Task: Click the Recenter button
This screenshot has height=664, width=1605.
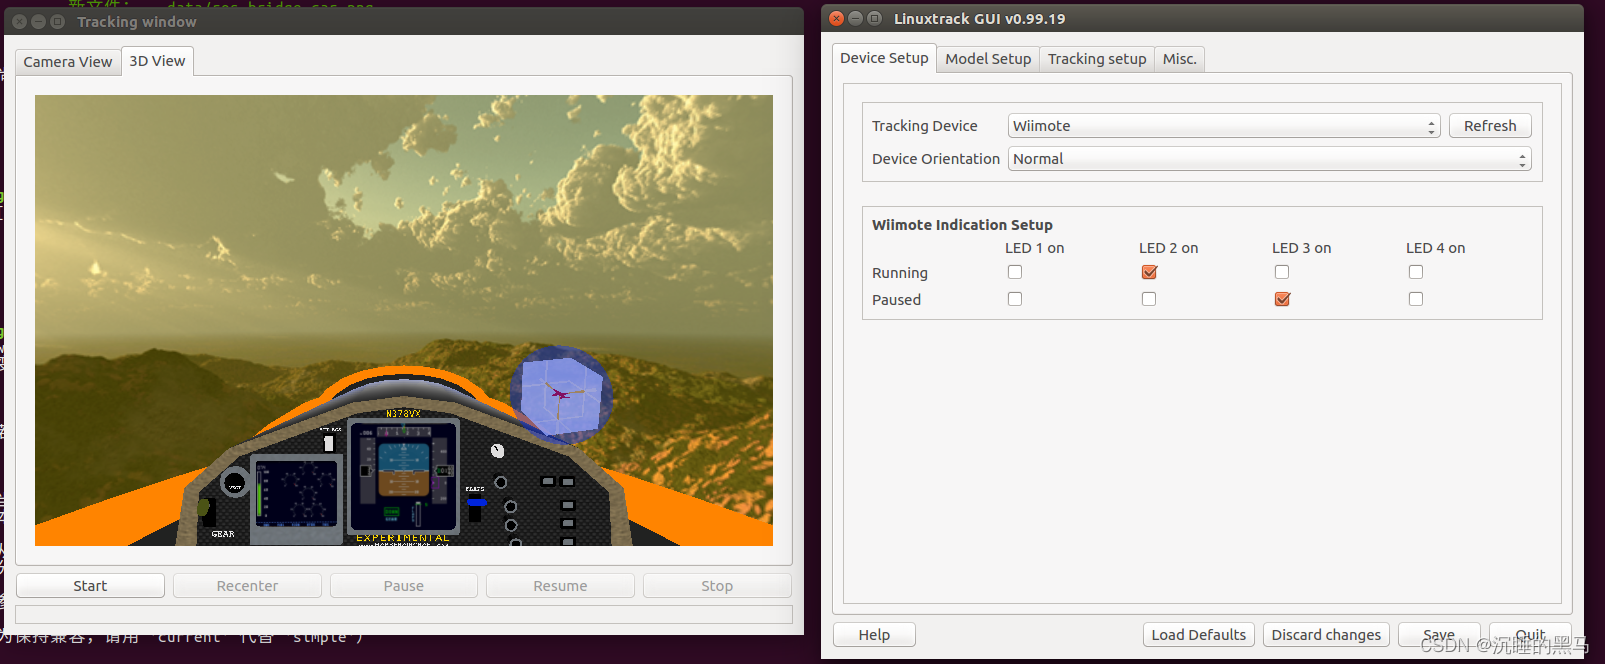Action: tap(247, 586)
